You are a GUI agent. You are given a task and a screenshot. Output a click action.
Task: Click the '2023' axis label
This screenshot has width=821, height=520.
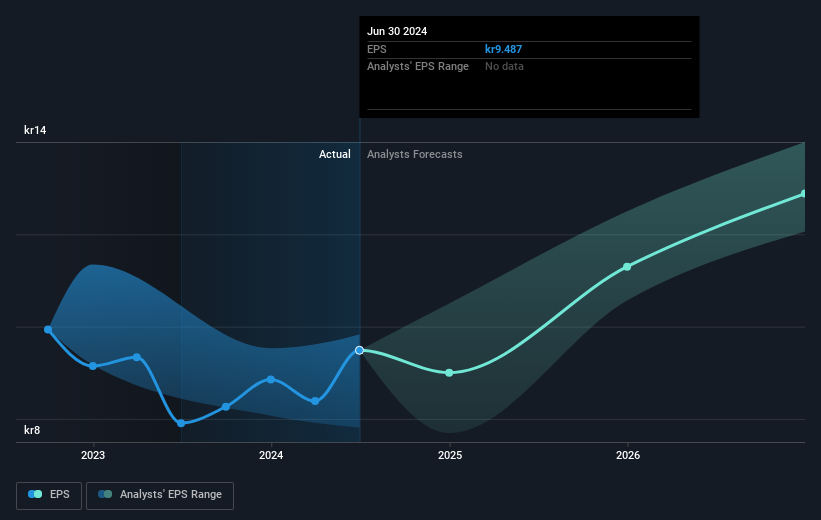pyautogui.click(x=93, y=456)
